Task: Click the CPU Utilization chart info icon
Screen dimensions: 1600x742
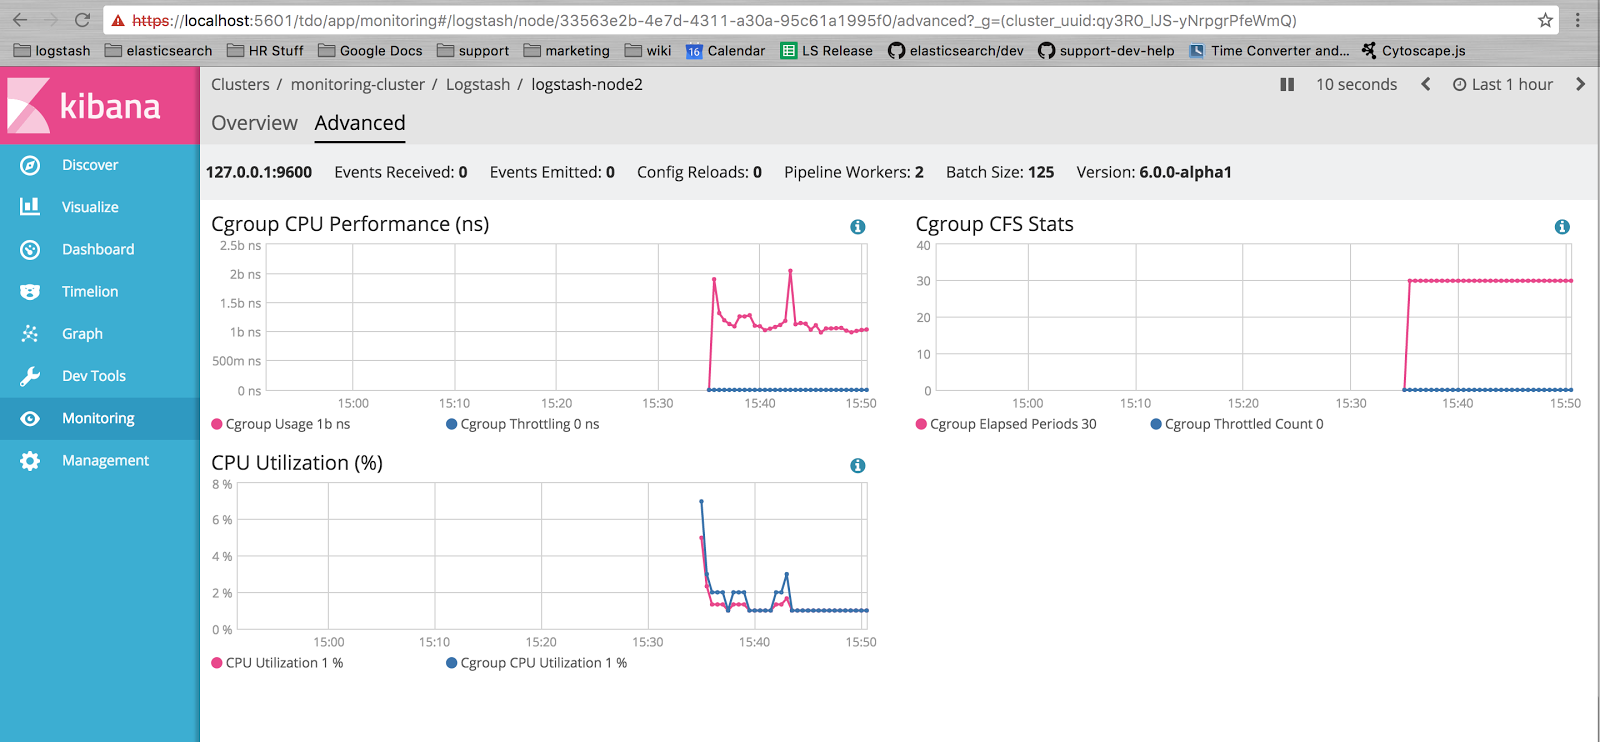Action: (x=857, y=466)
